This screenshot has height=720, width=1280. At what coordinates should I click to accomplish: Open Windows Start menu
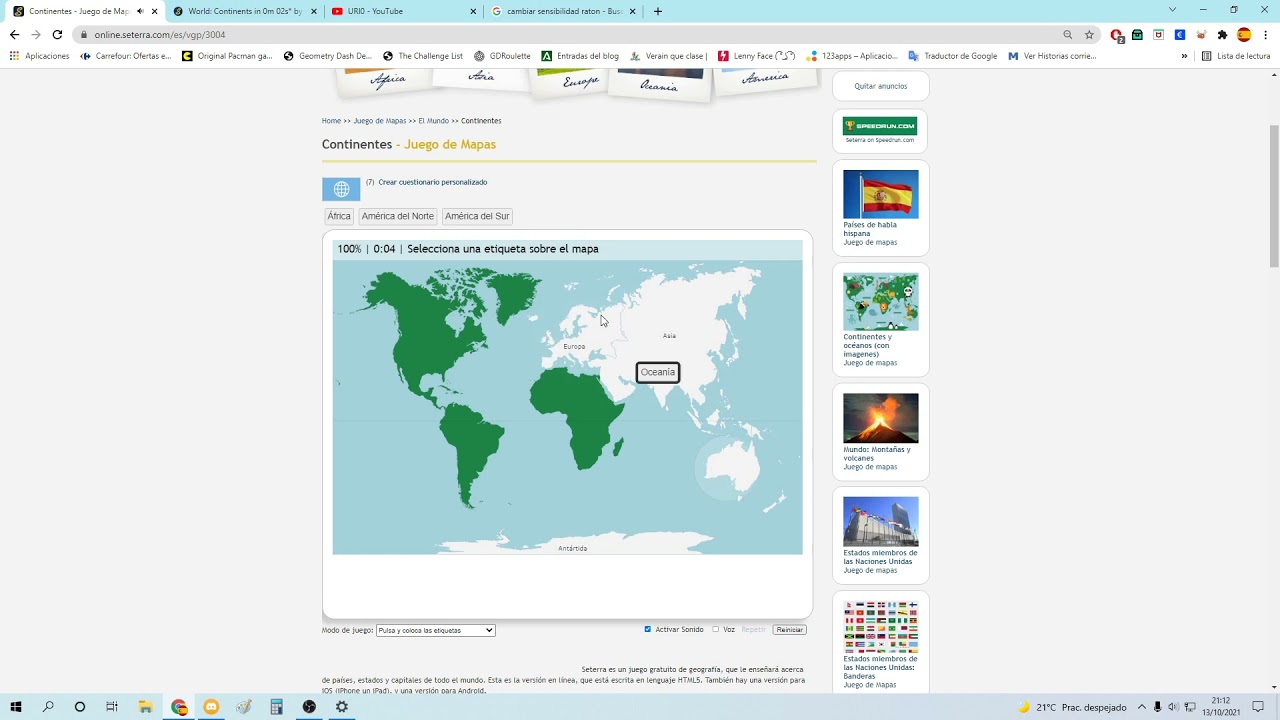(16, 707)
